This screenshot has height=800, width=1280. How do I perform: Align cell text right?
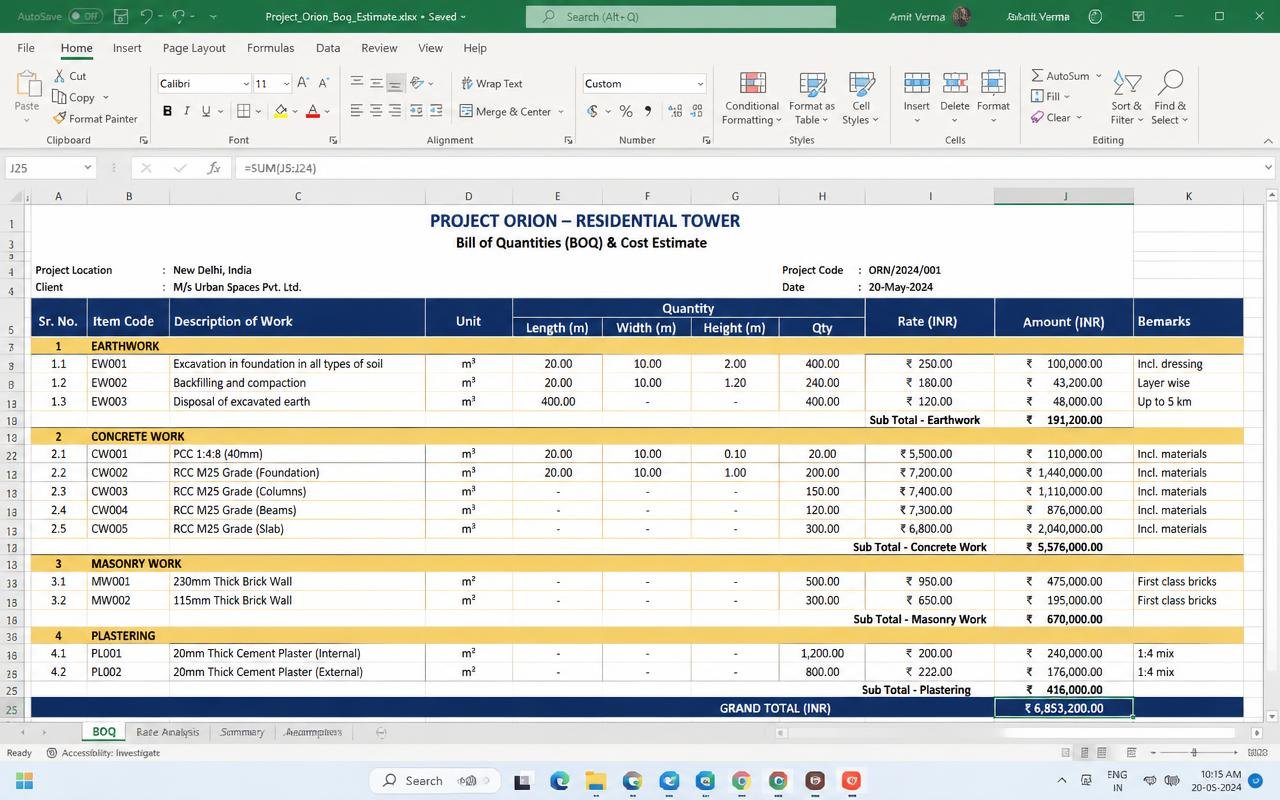tap(395, 111)
